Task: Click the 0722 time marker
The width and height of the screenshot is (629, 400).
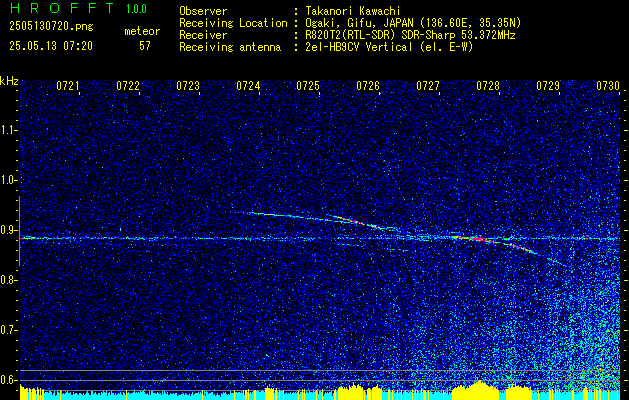Action: [128, 86]
